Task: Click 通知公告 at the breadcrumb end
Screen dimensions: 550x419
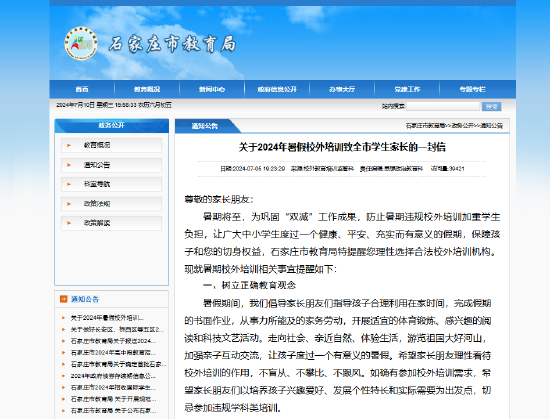Action: click(491, 126)
